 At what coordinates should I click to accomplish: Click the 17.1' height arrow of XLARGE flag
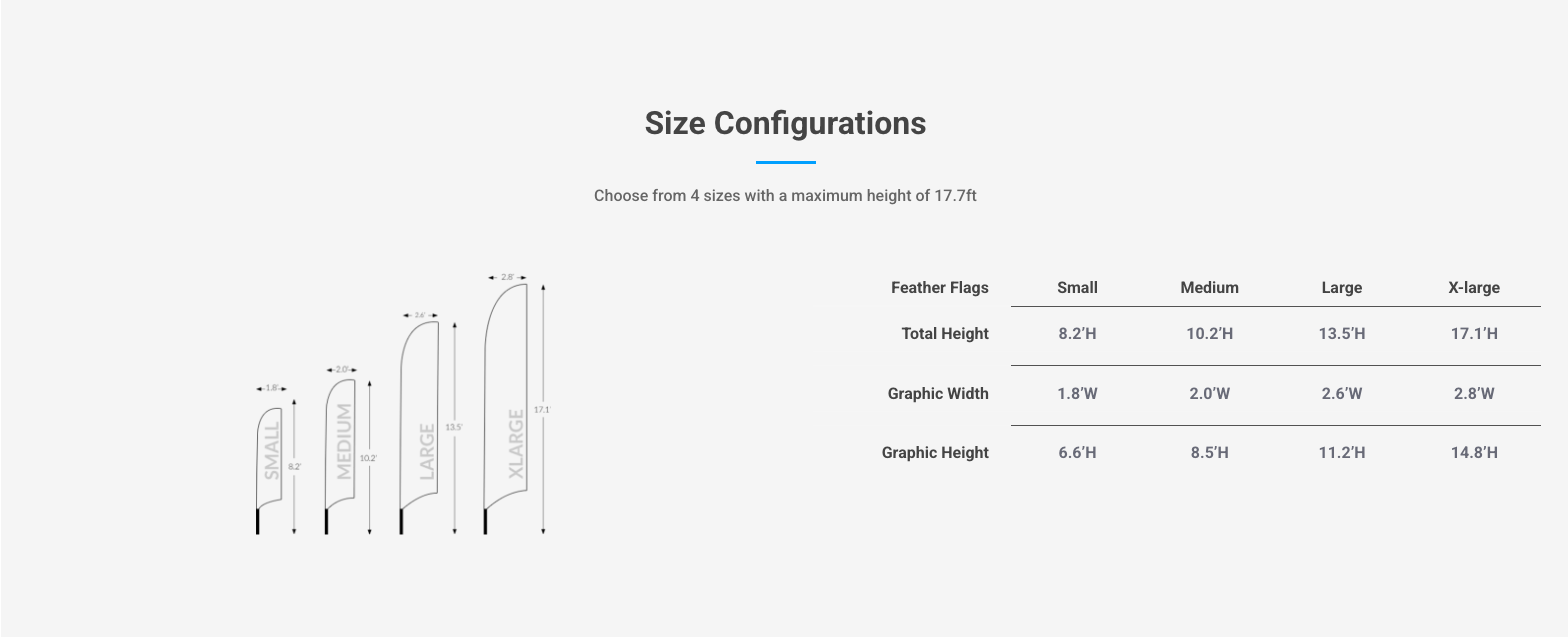543,409
